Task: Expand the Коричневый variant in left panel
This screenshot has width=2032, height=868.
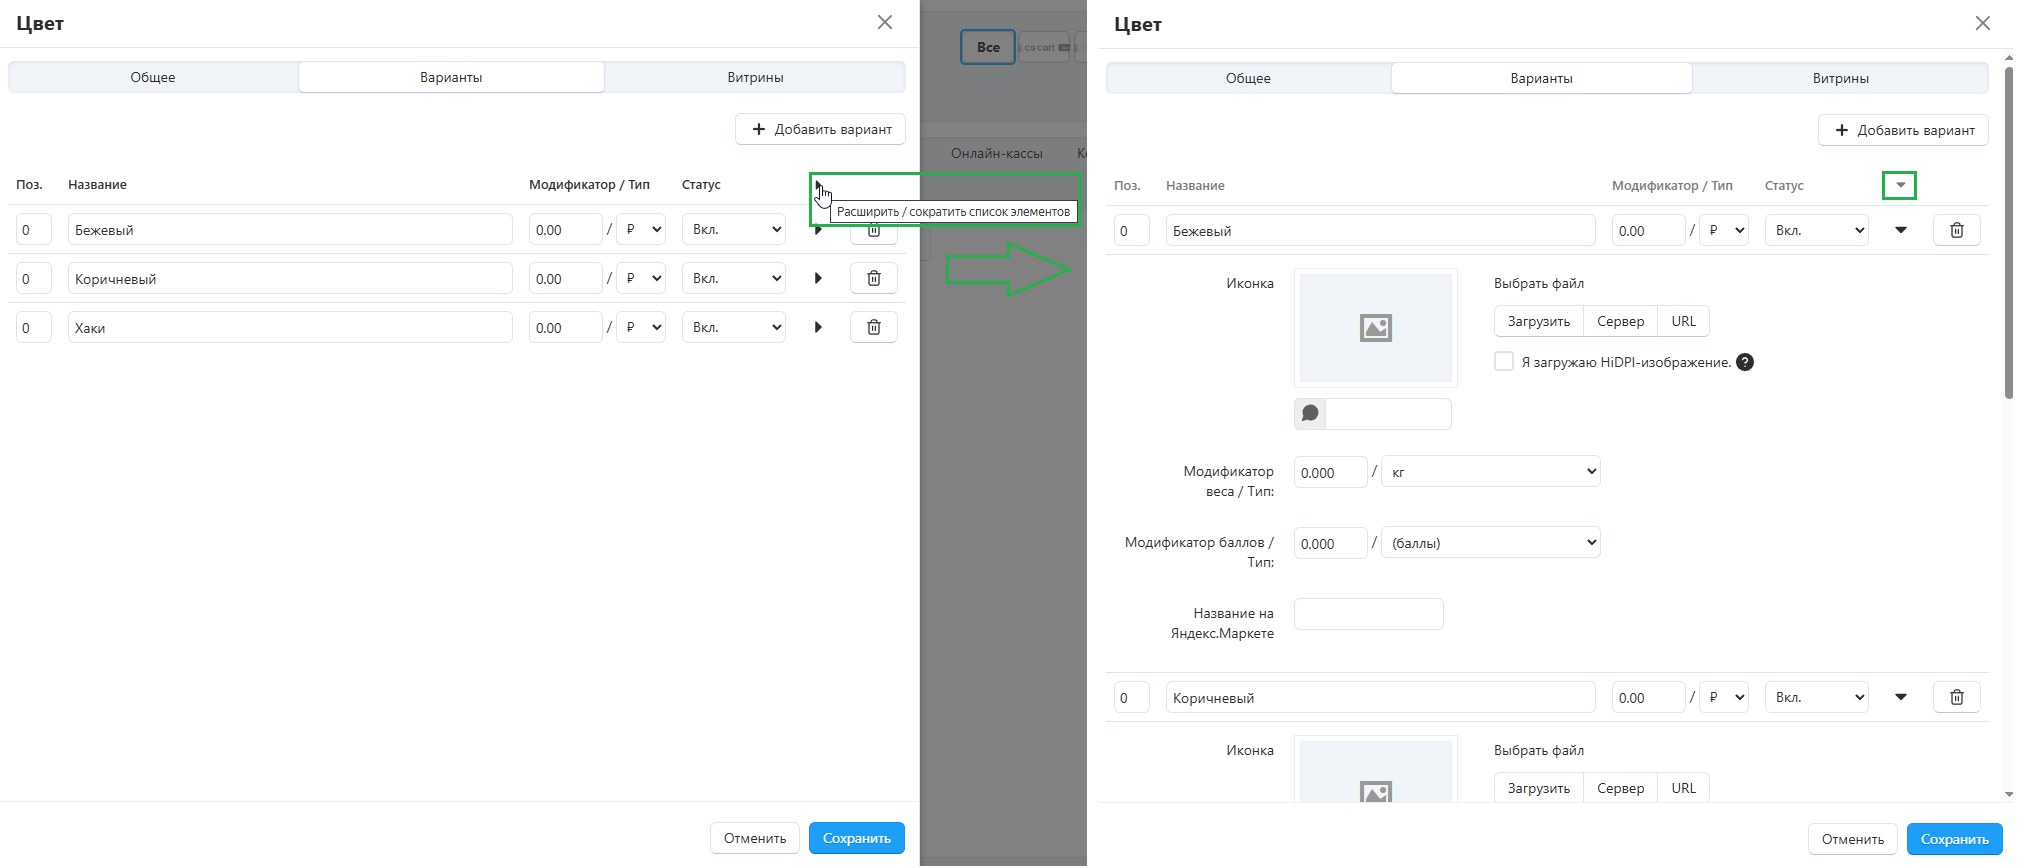Action: coord(818,278)
